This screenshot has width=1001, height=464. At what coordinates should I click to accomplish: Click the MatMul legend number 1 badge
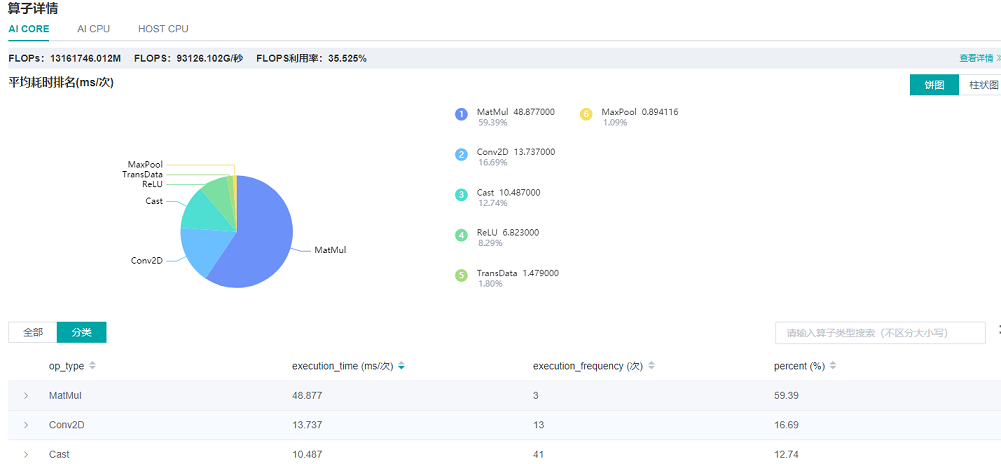tap(461, 114)
